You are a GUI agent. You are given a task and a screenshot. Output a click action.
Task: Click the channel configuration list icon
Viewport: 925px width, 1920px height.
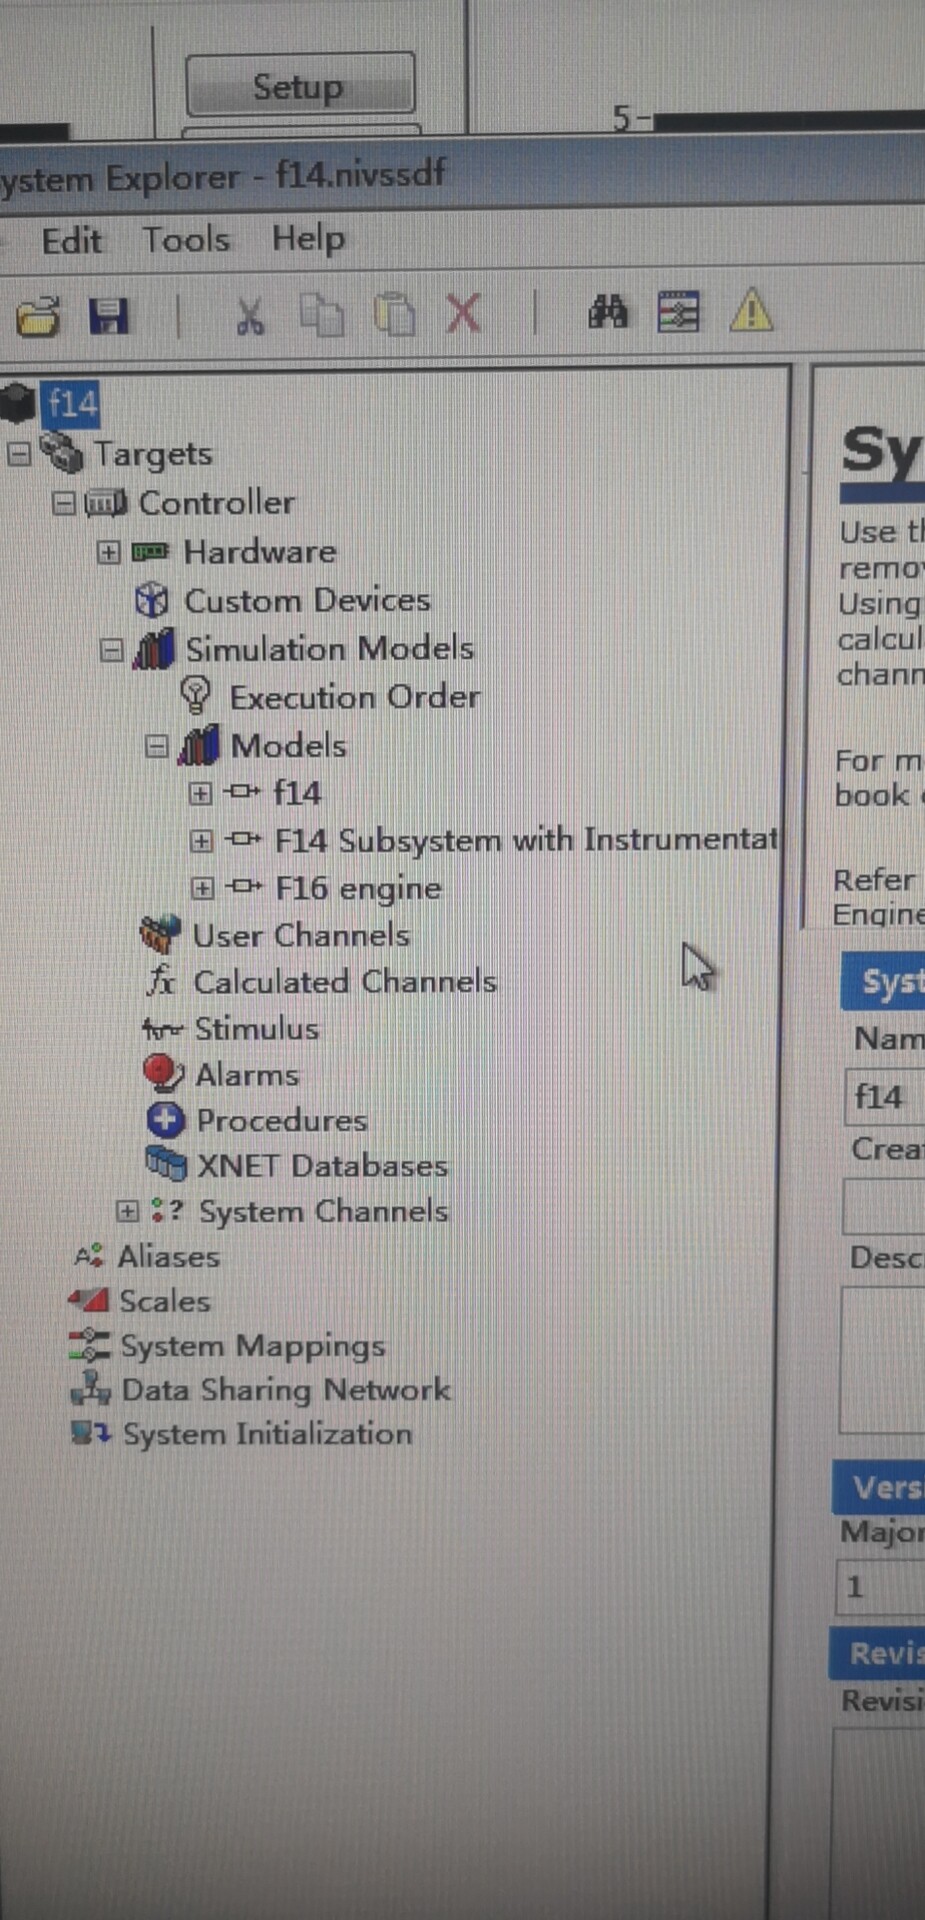click(678, 311)
